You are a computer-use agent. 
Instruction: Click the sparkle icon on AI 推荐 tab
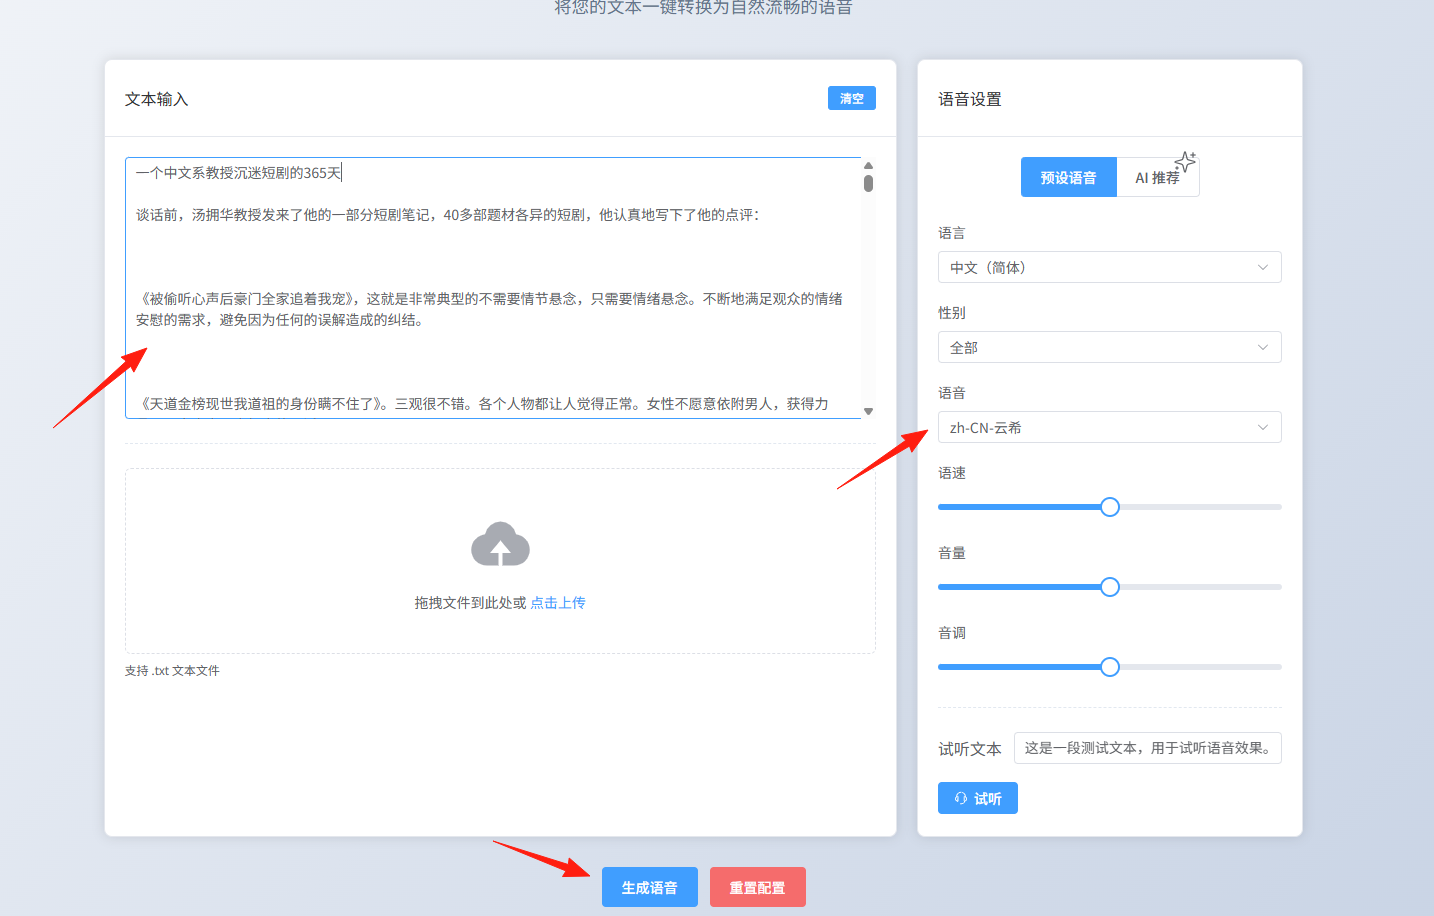point(1186,161)
